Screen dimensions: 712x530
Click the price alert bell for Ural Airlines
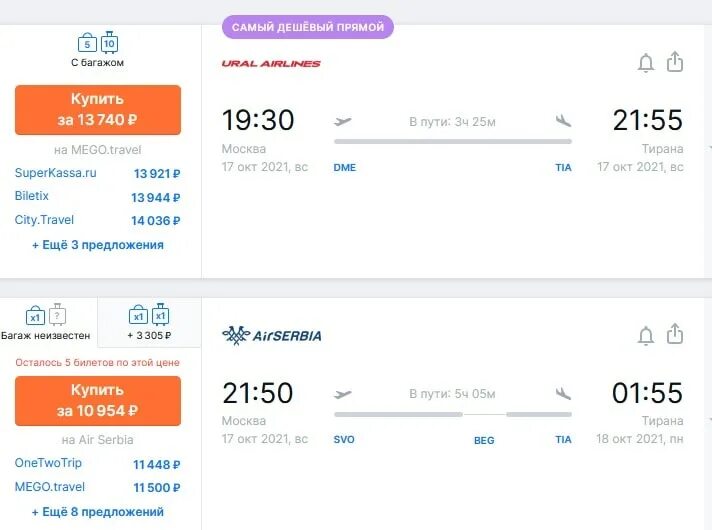[646, 63]
